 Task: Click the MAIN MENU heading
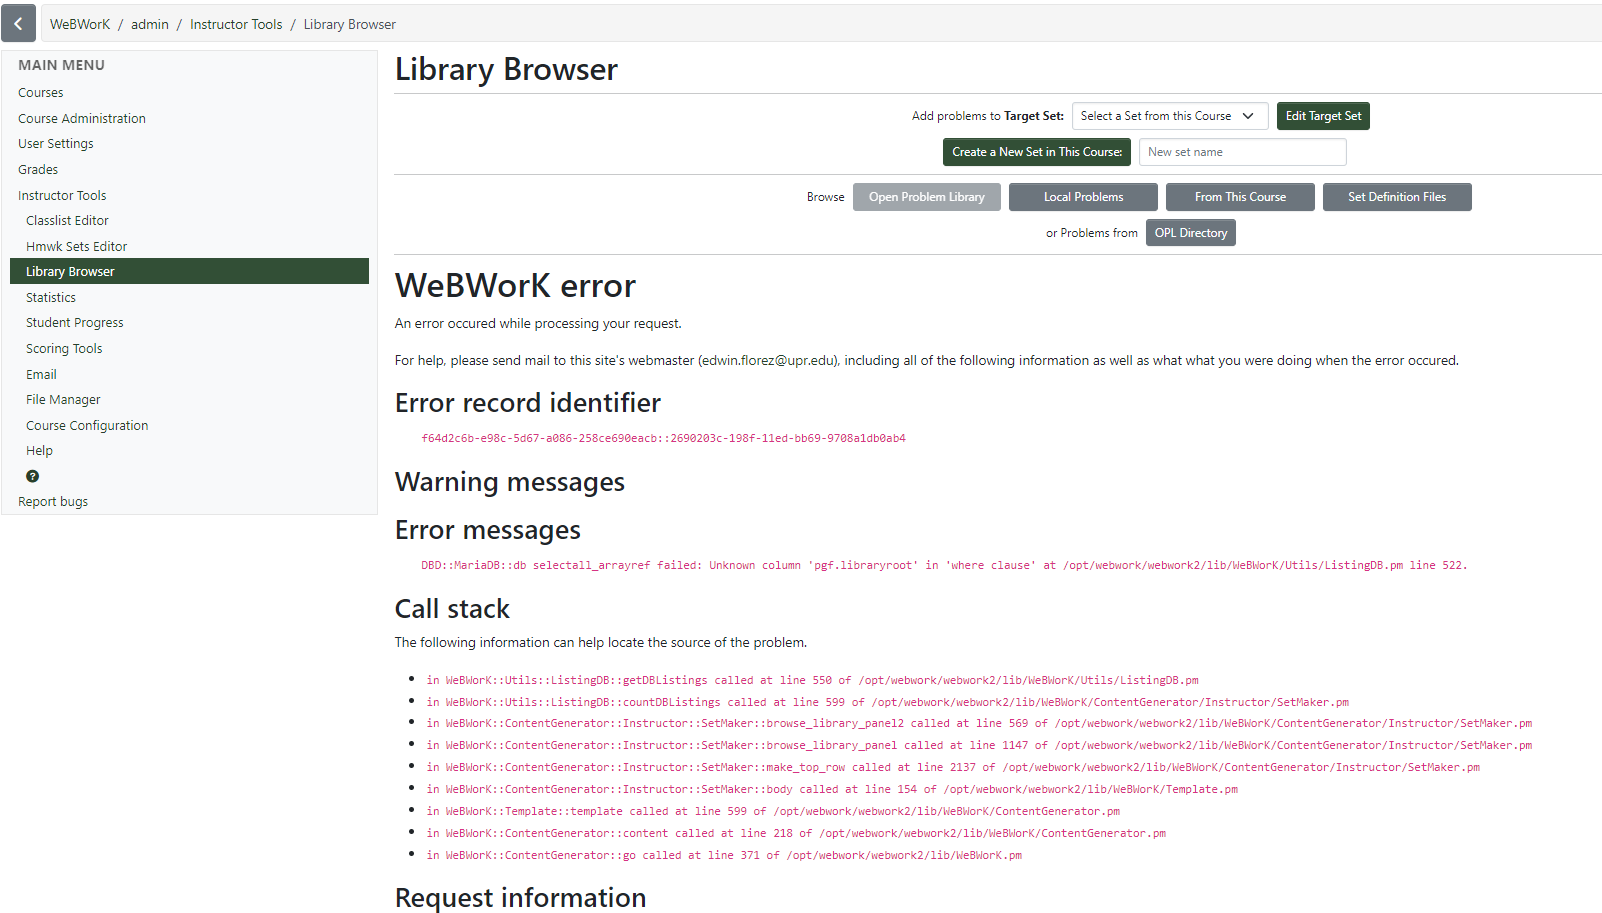tap(61, 65)
